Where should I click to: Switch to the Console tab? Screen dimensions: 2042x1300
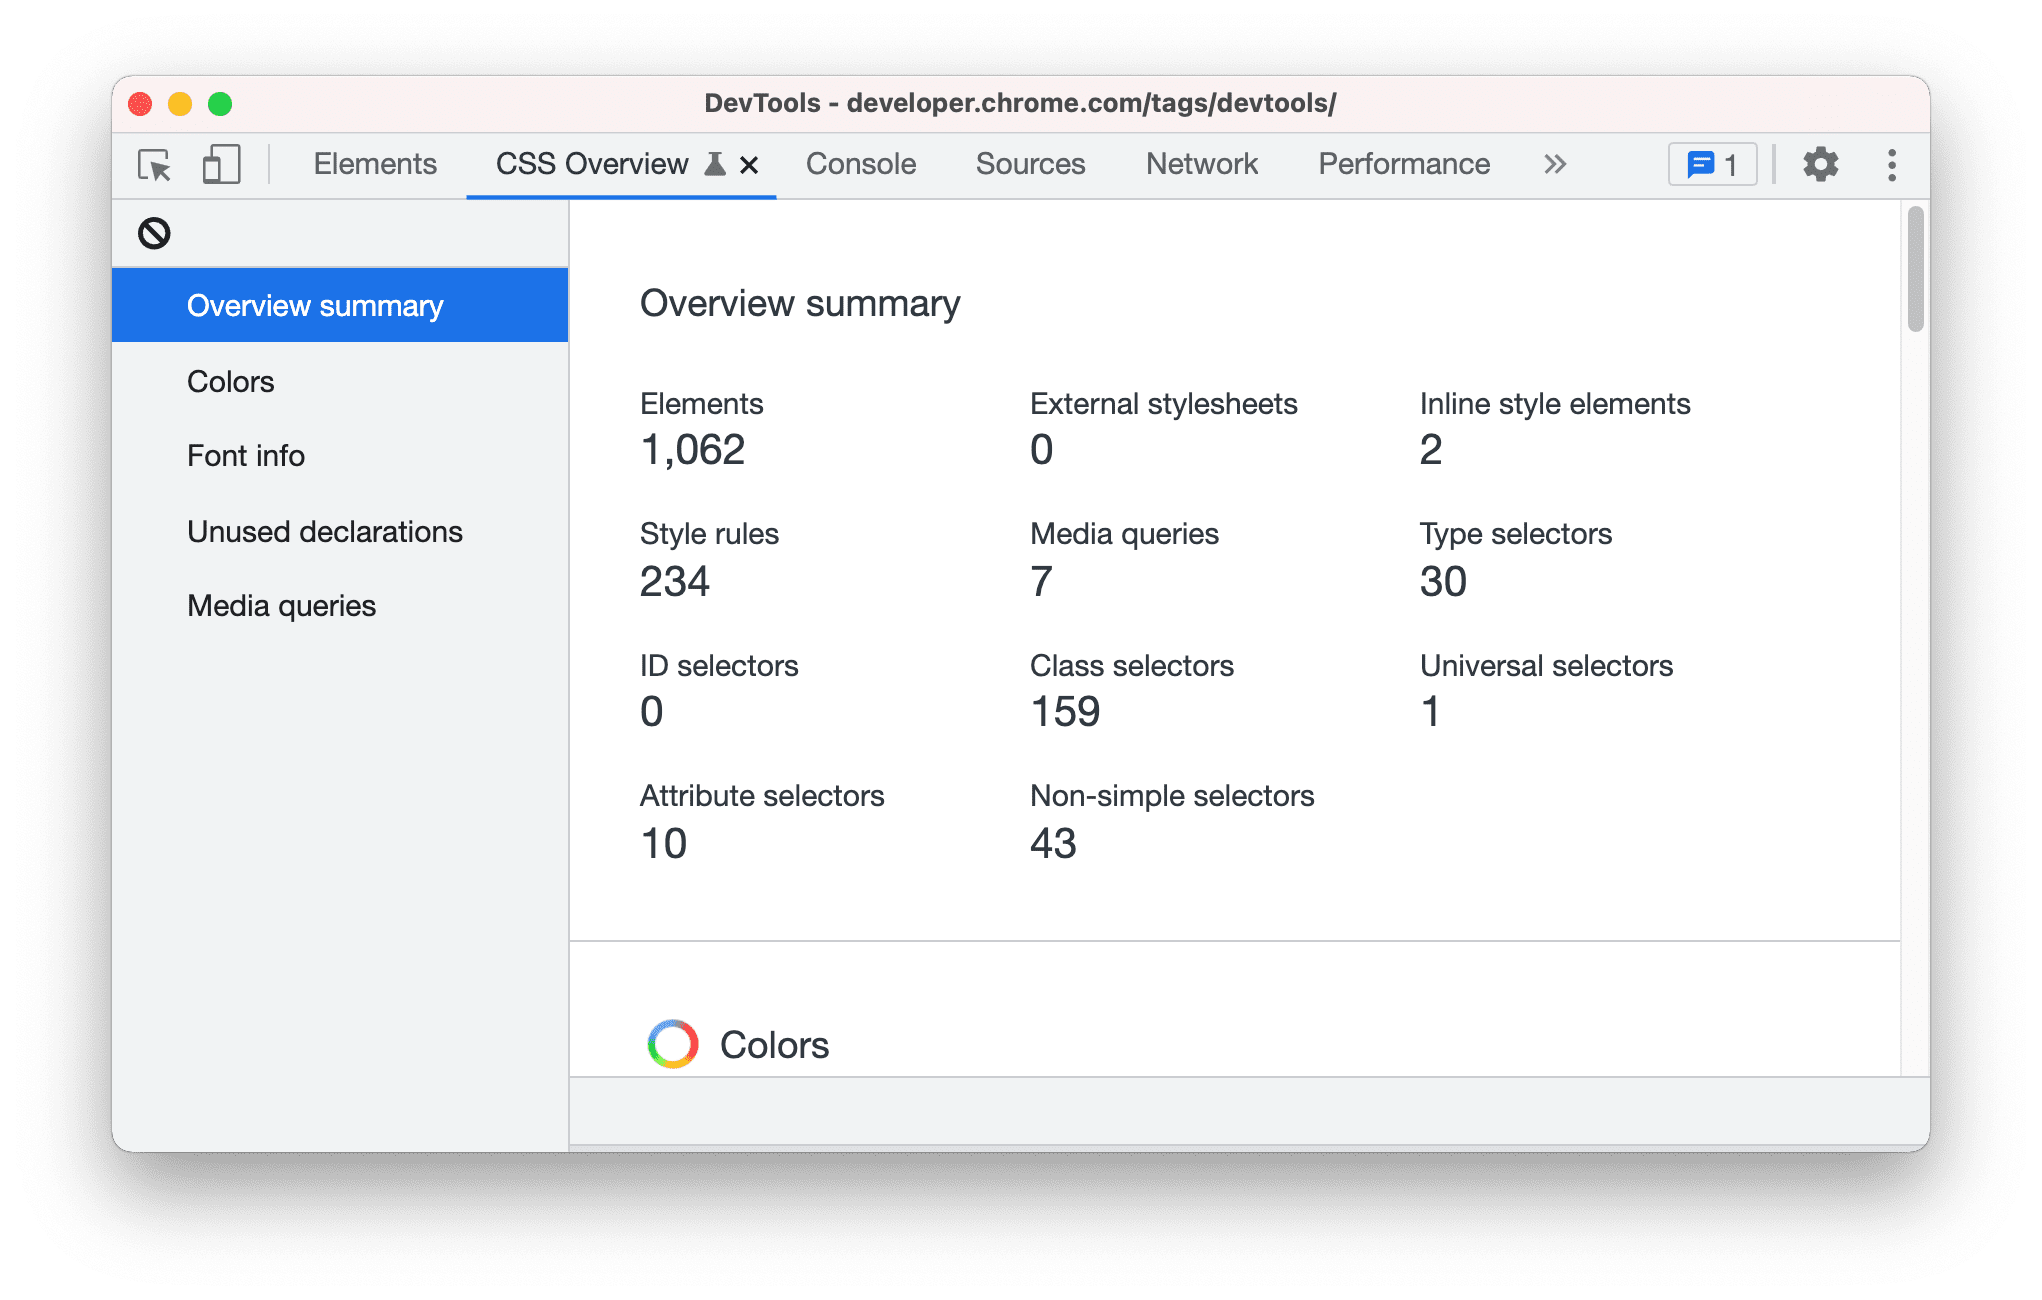pyautogui.click(x=859, y=164)
